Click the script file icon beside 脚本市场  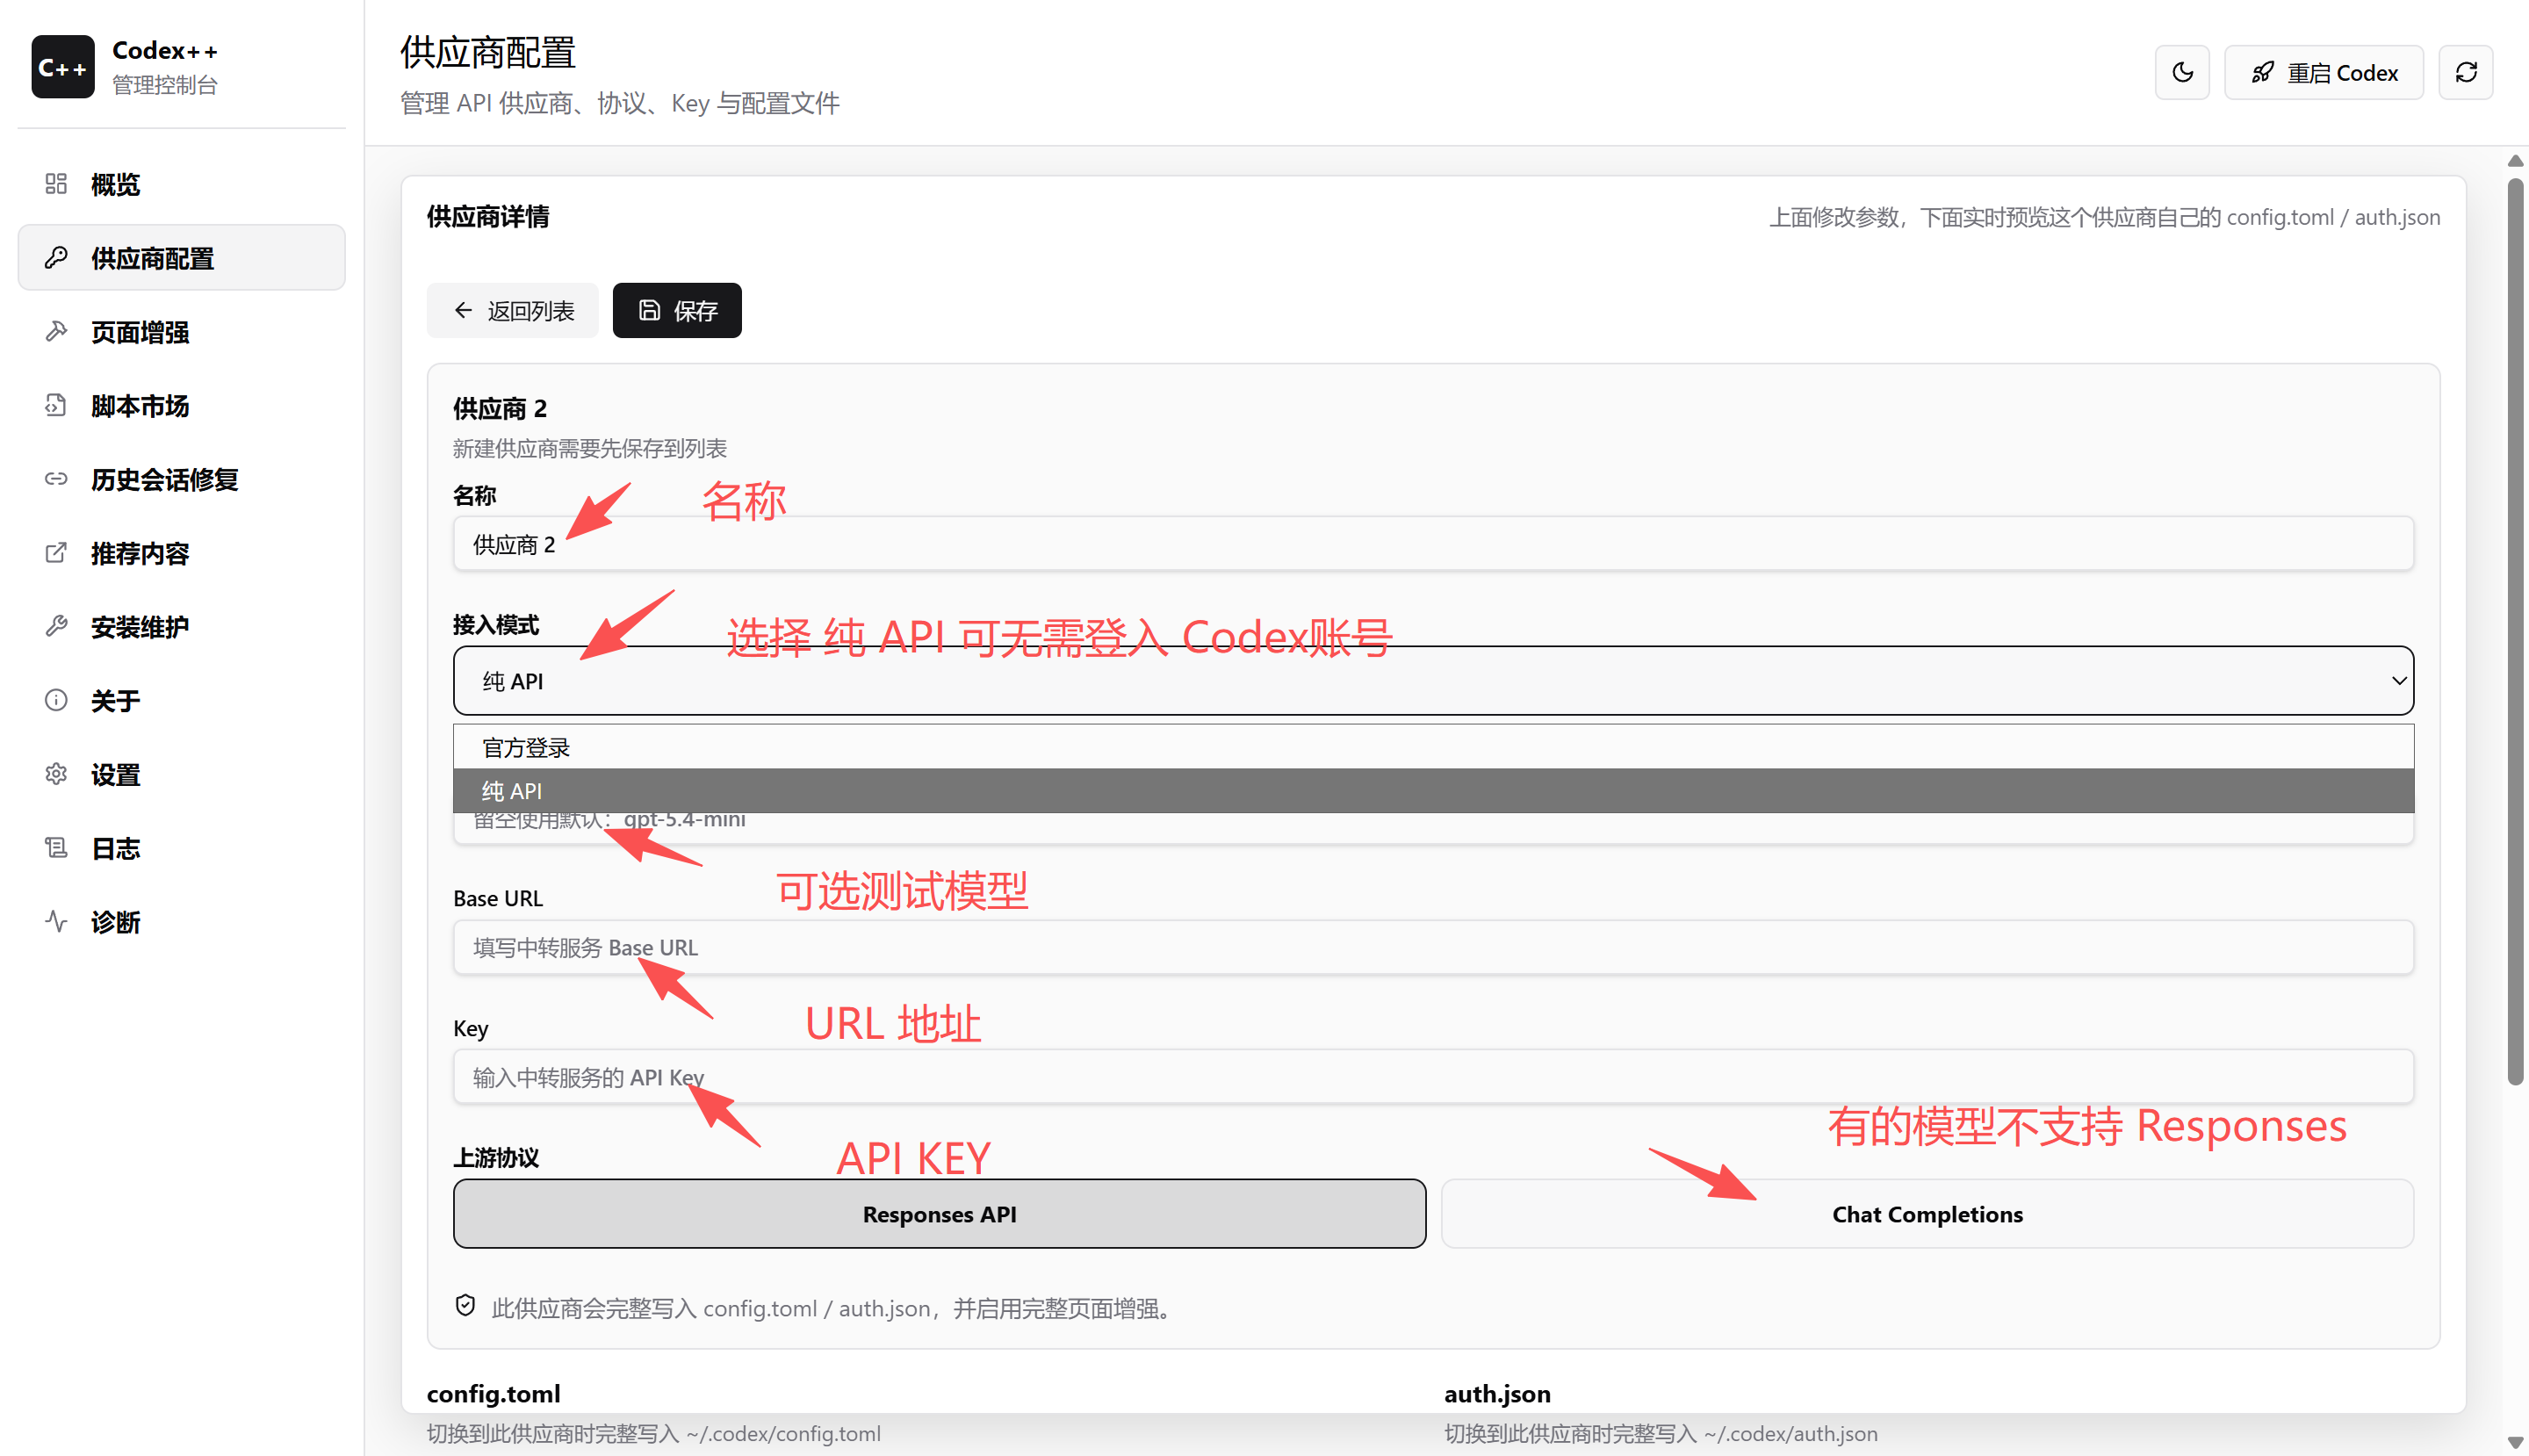56,405
